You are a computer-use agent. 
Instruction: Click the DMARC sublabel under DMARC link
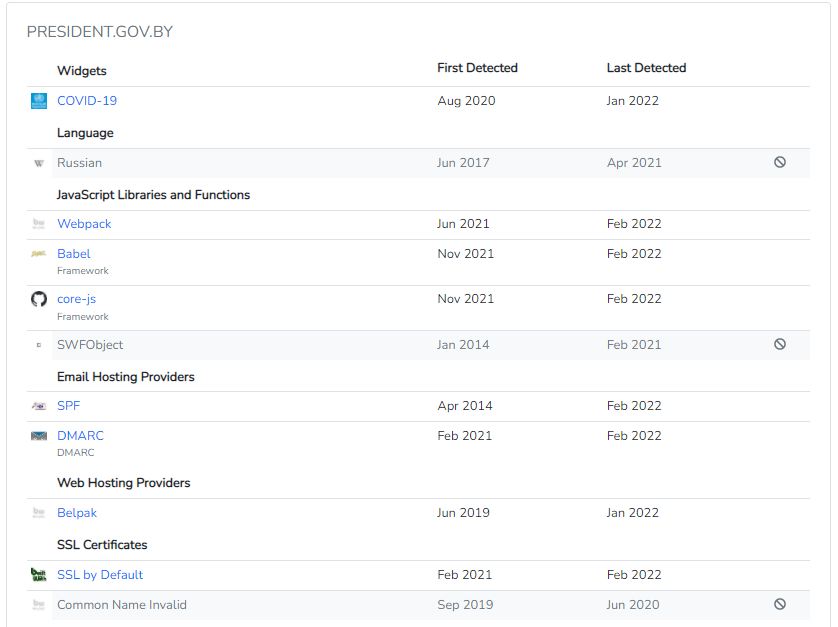[75, 452]
